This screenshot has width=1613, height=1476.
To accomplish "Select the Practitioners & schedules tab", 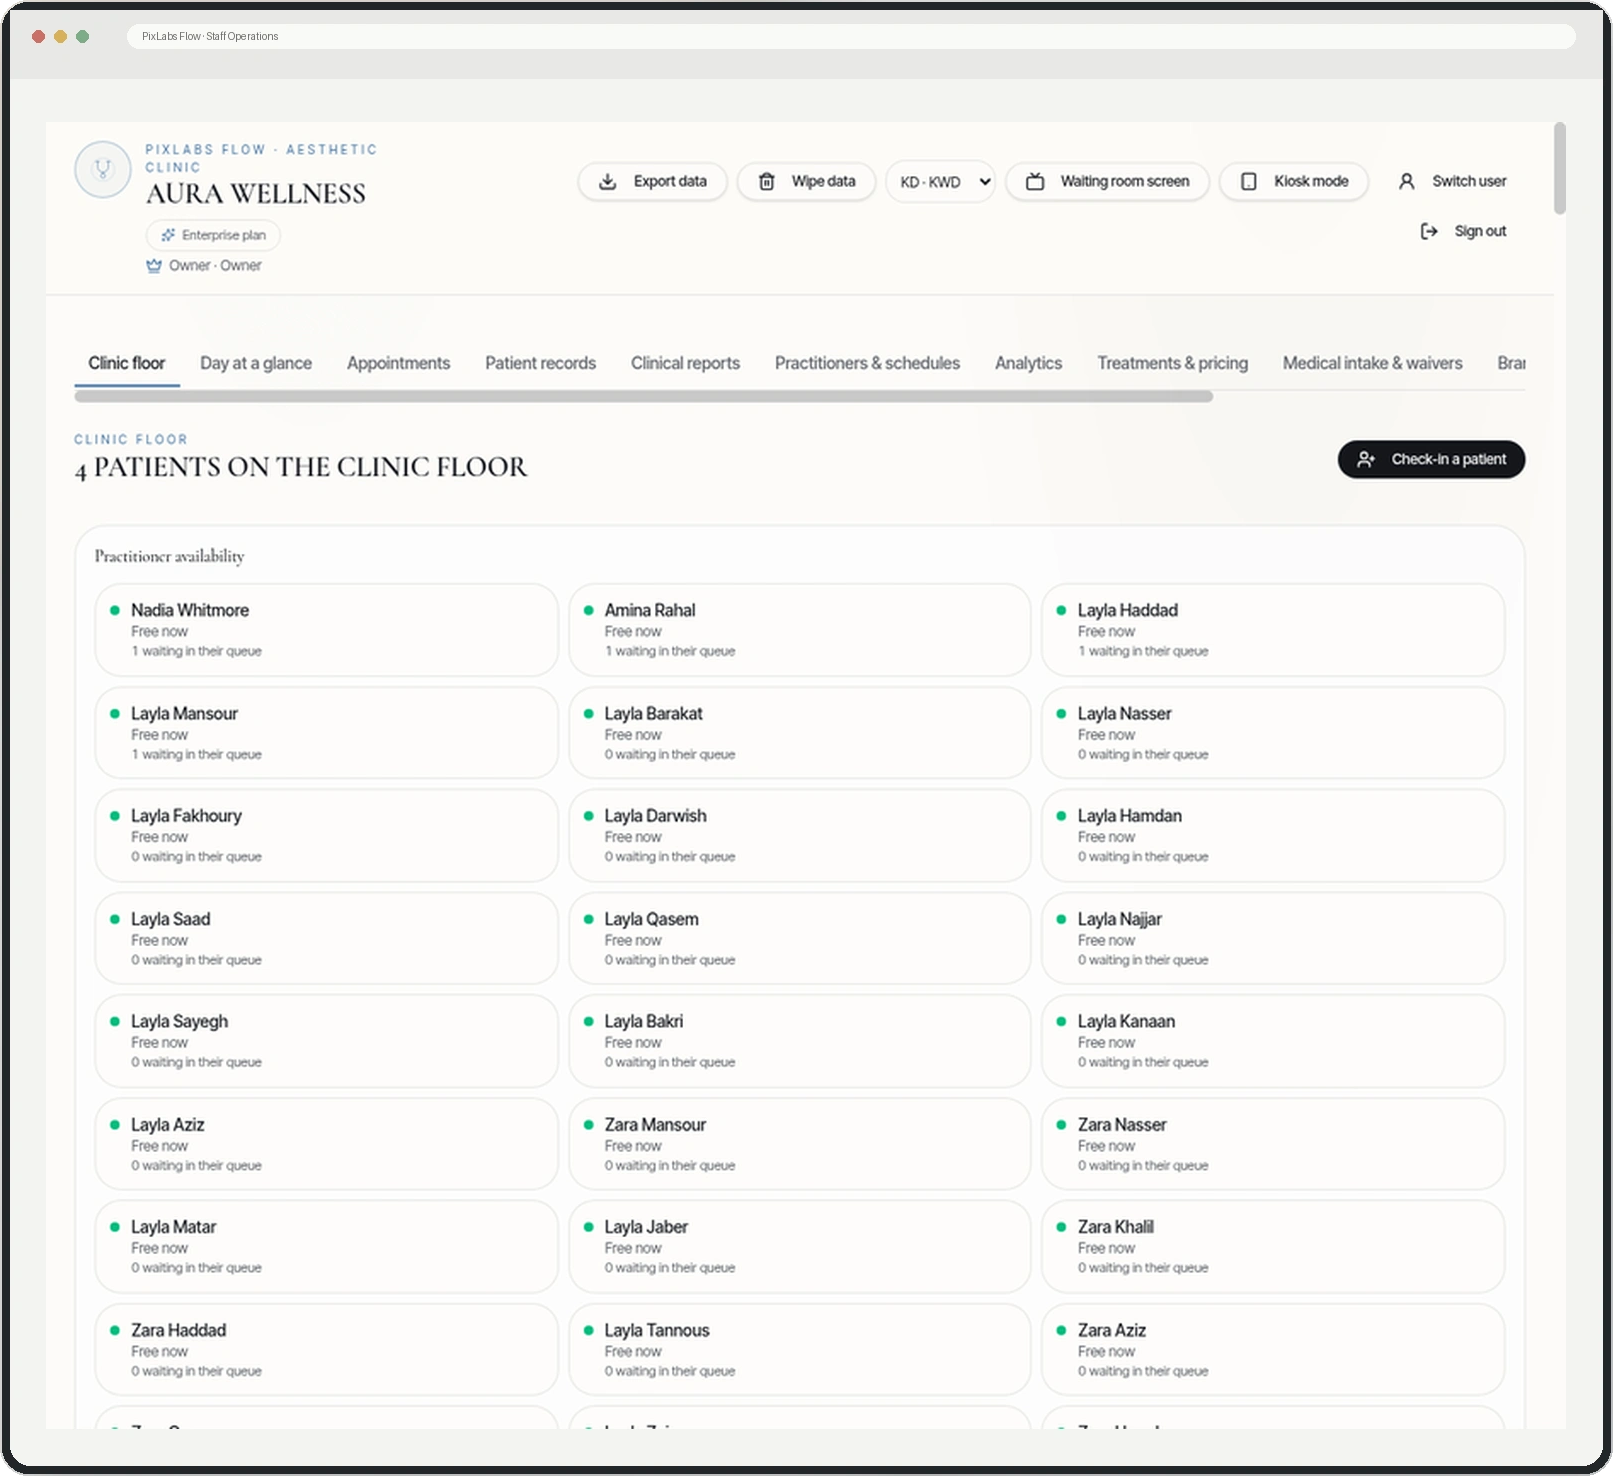I will tap(867, 363).
